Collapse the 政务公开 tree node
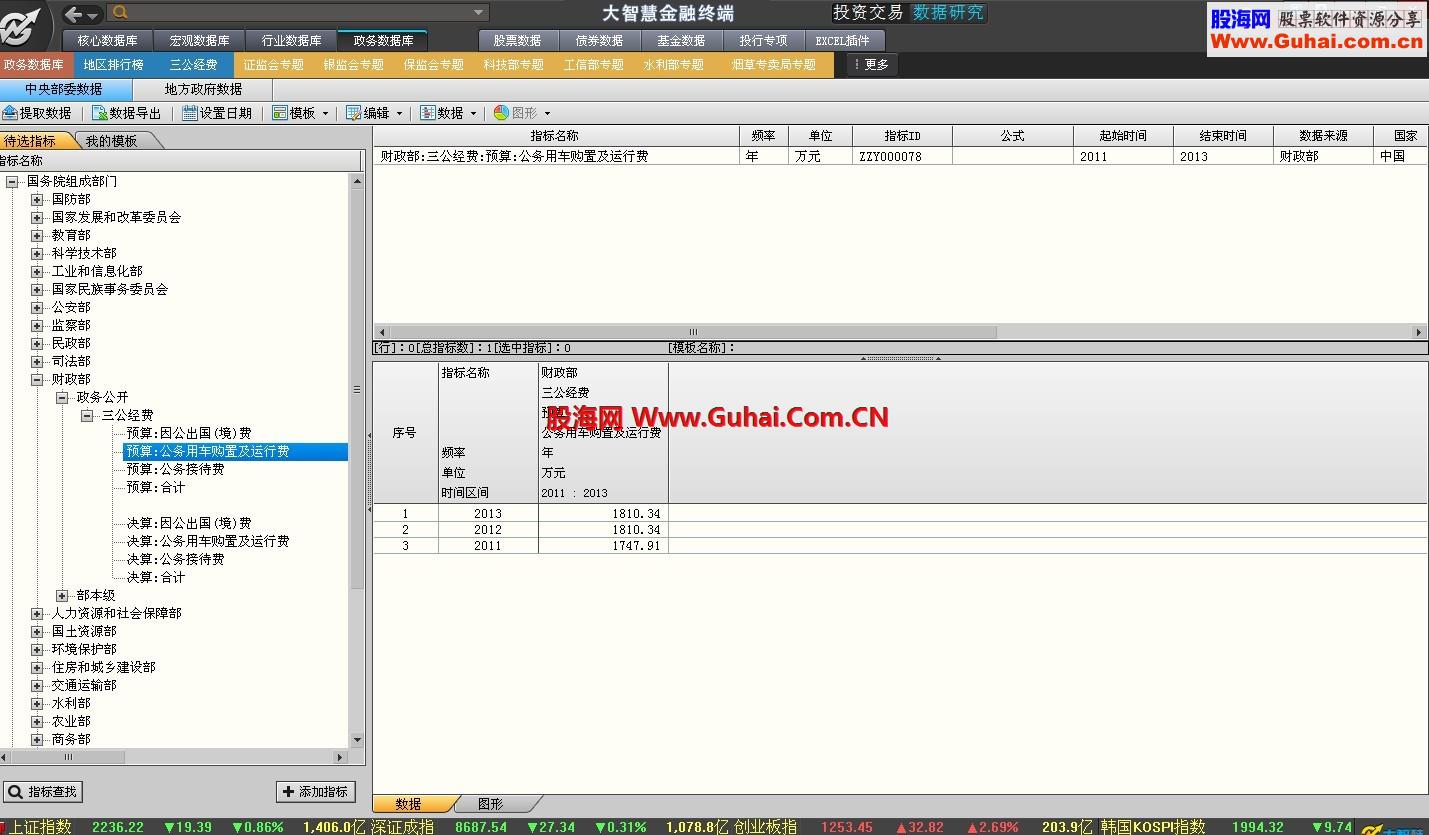This screenshot has width=1429, height=835. tap(62, 397)
